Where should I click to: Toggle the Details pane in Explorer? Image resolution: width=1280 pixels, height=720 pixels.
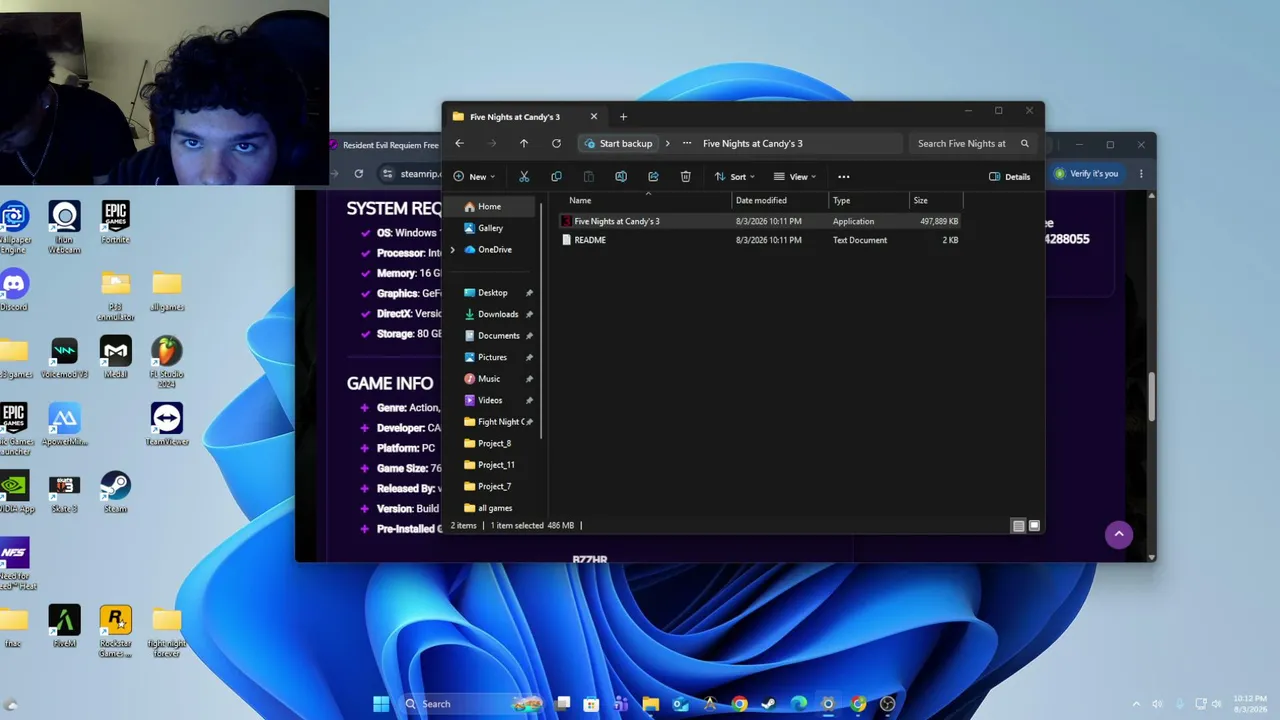[1010, 177]
